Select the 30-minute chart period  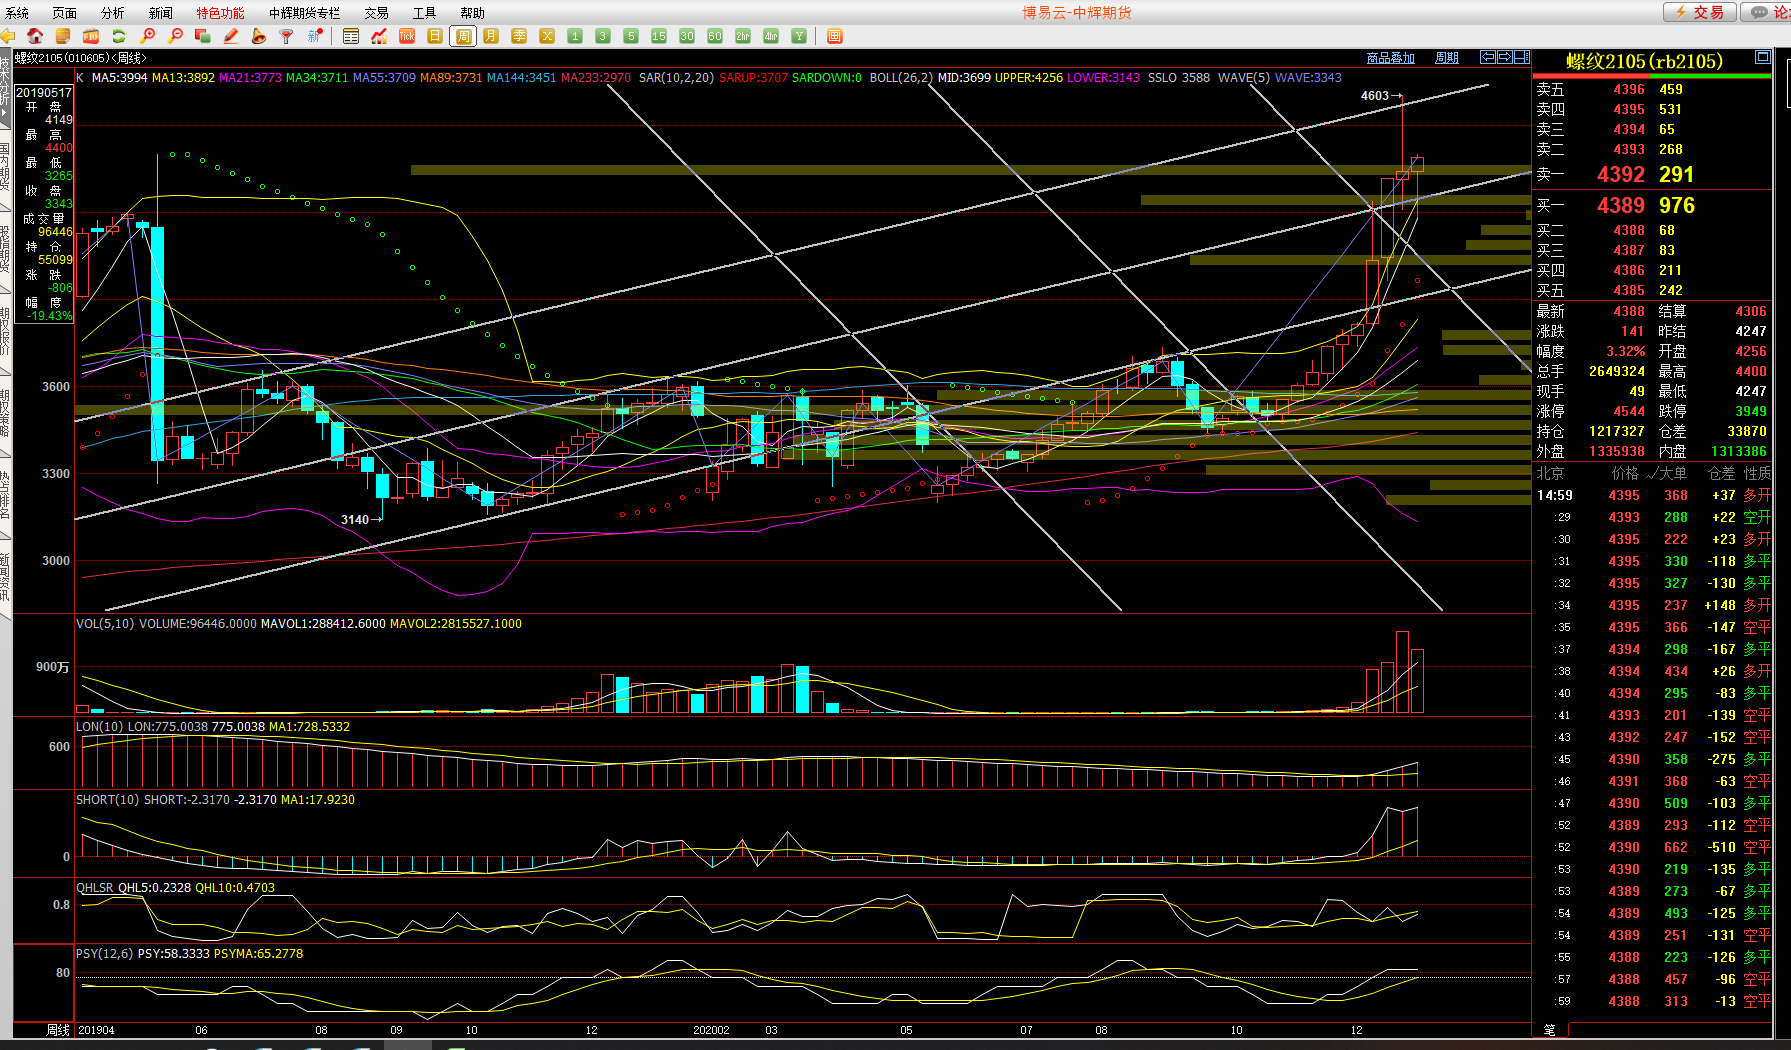[x=687, y=36]
